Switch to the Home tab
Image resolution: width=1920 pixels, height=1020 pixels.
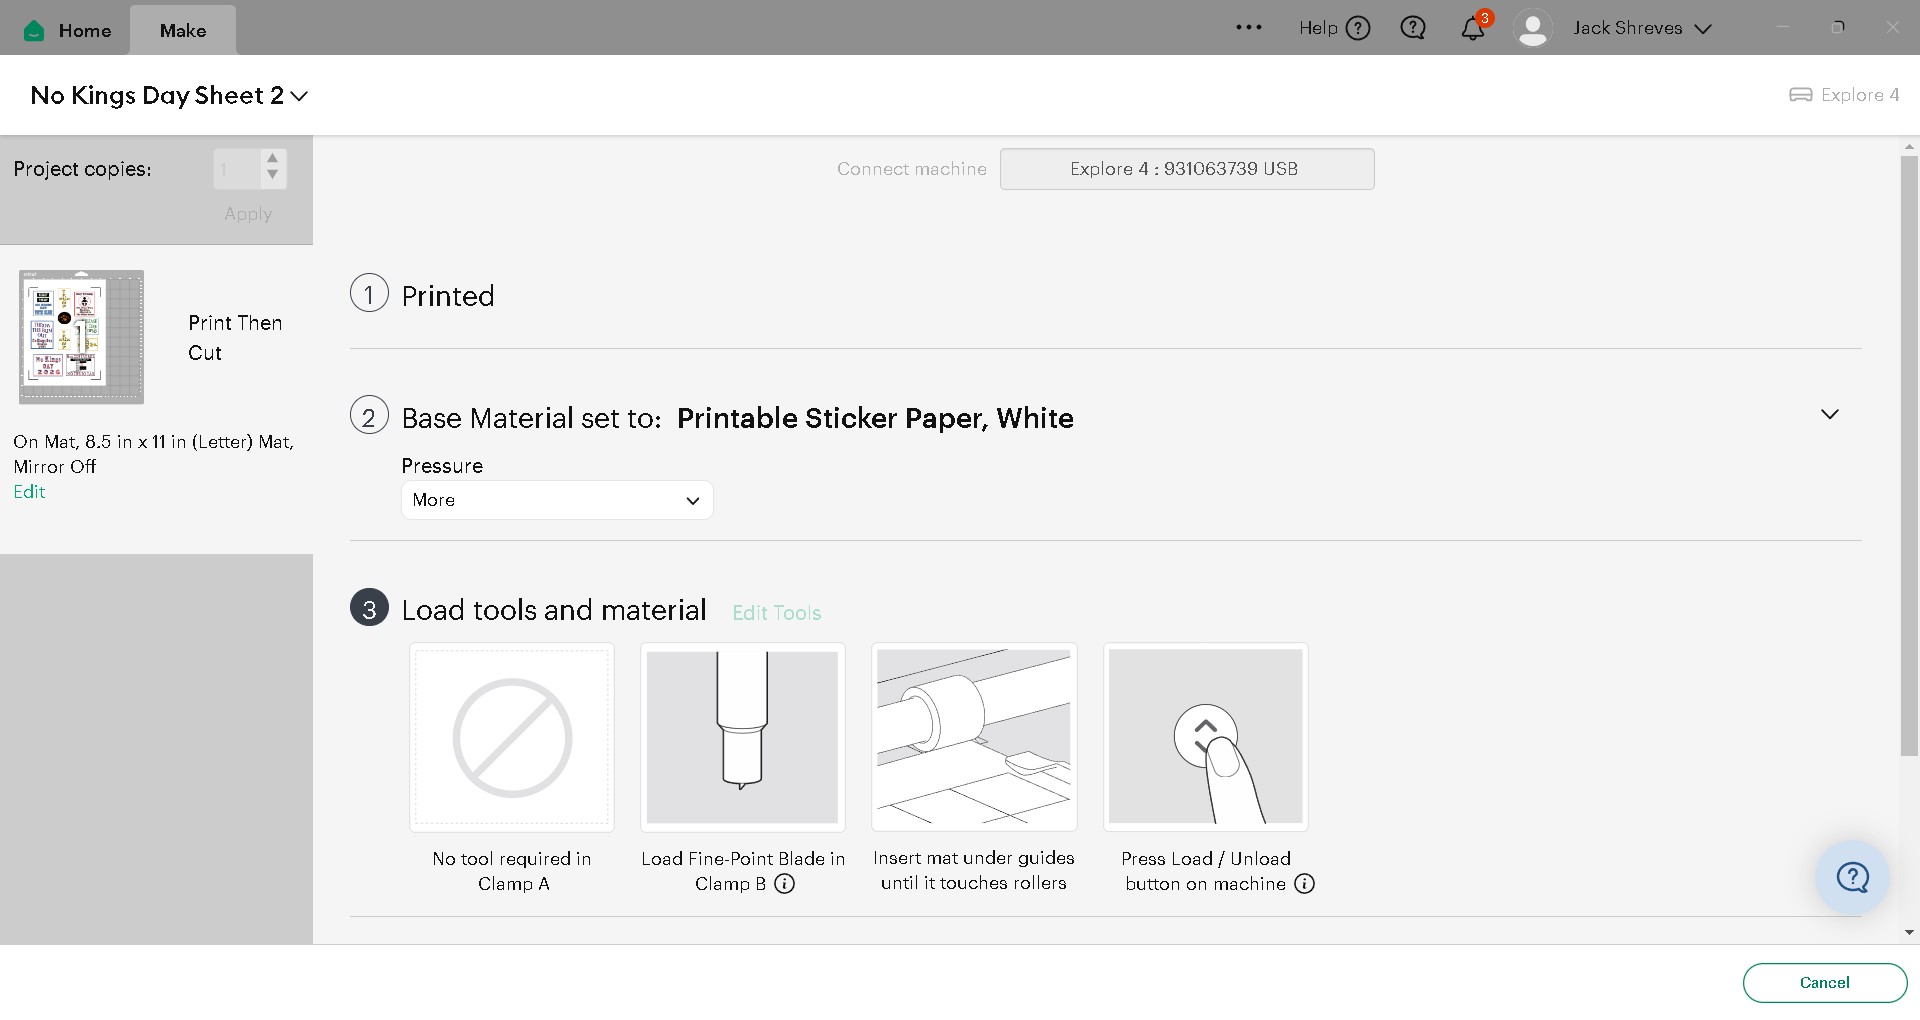(68, 30)
